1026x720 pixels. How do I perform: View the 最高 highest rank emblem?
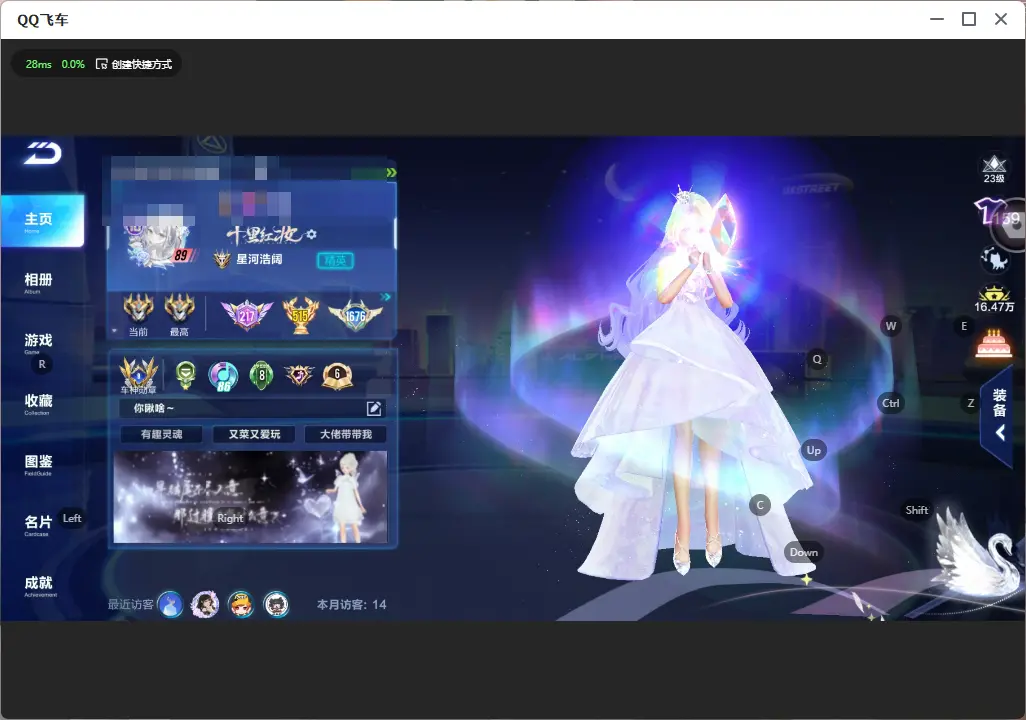click(x=179, y=308)
